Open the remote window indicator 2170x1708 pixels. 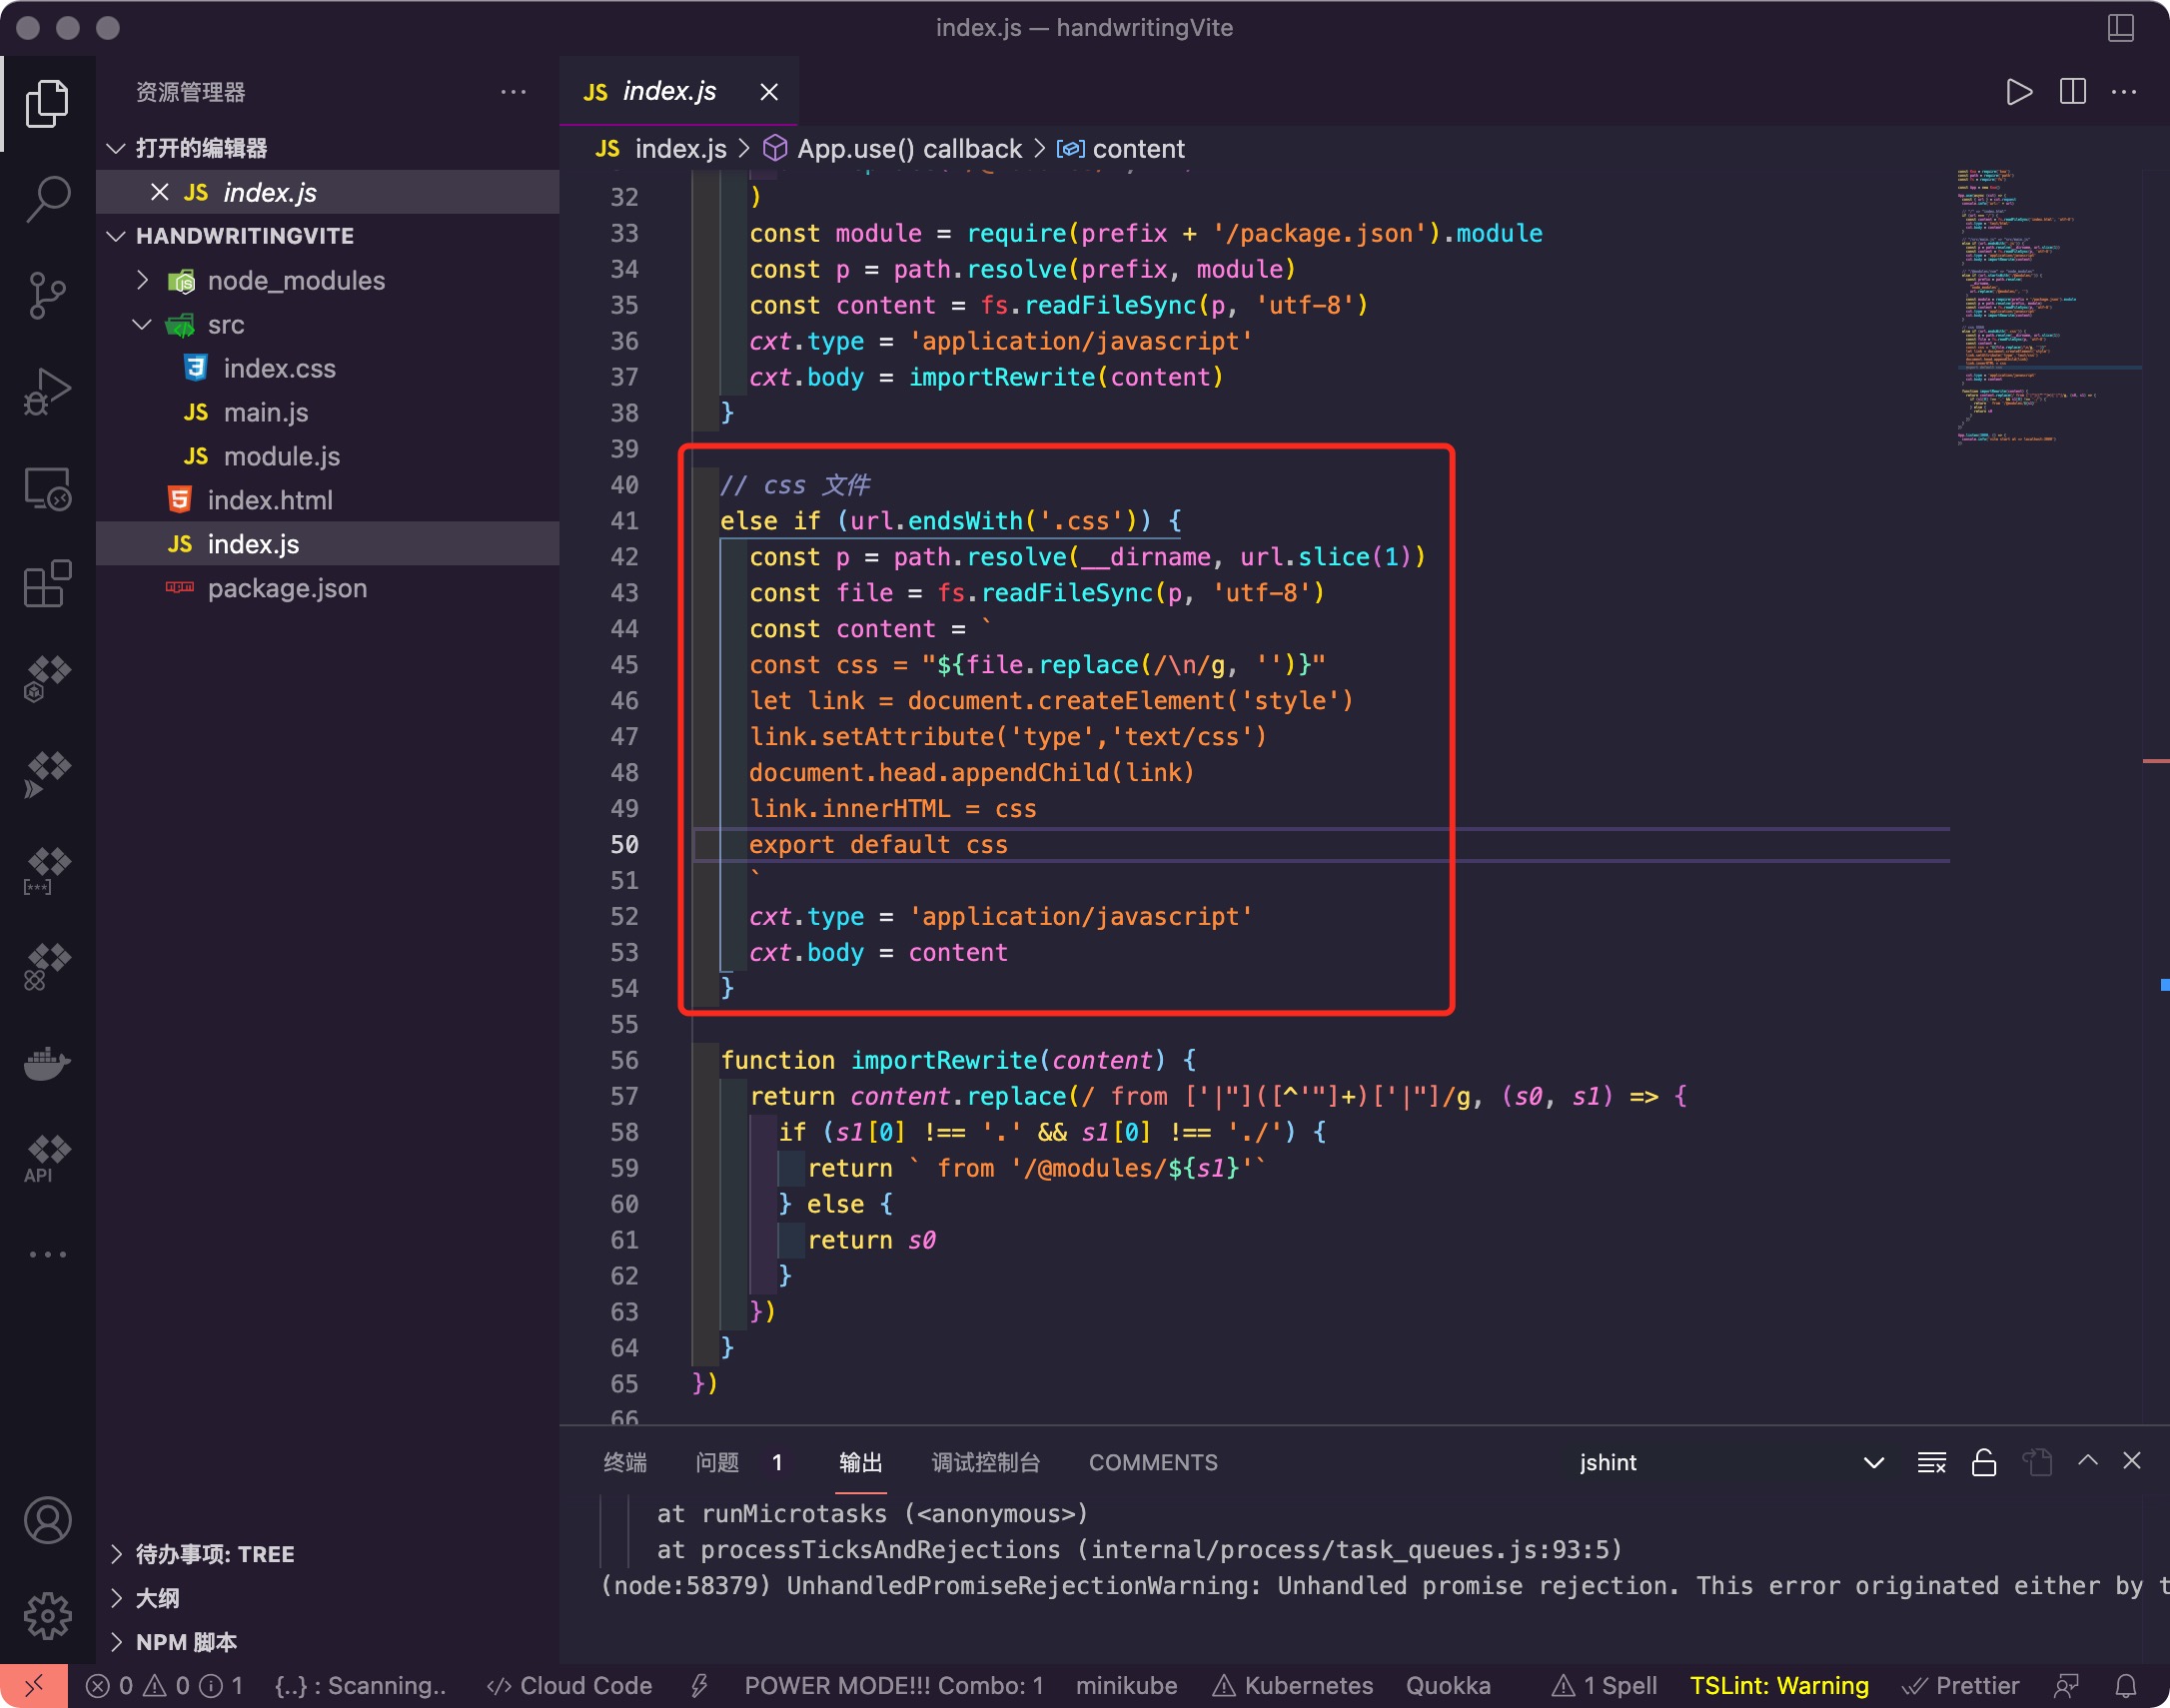point(33,1686)
